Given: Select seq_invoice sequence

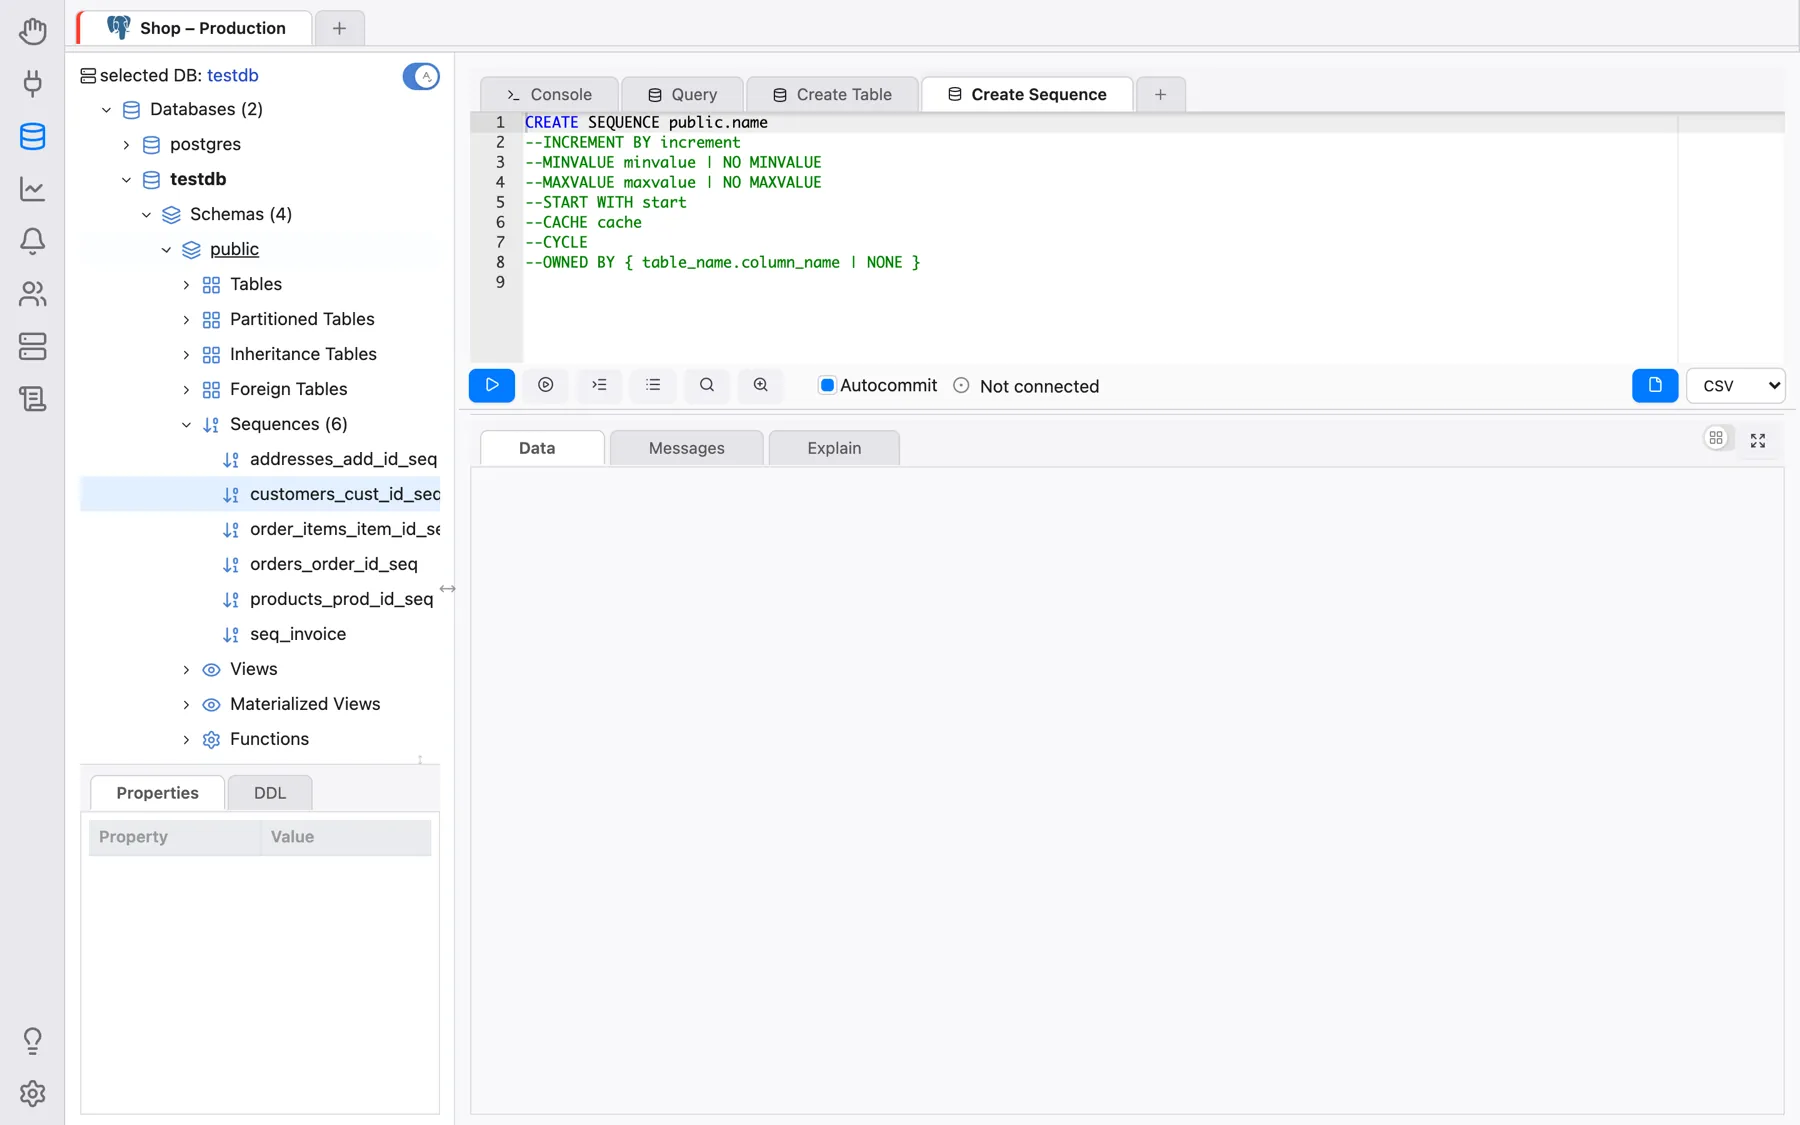Looking at the screenshot, I should (x=298, y=634).
